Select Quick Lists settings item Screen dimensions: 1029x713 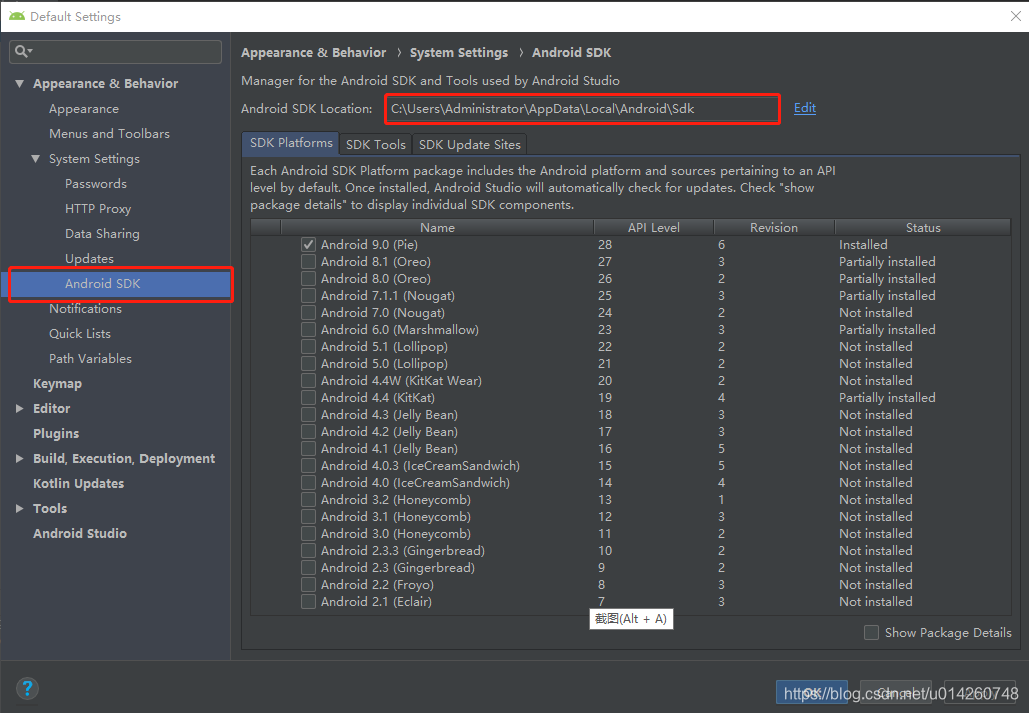point(80,334)
